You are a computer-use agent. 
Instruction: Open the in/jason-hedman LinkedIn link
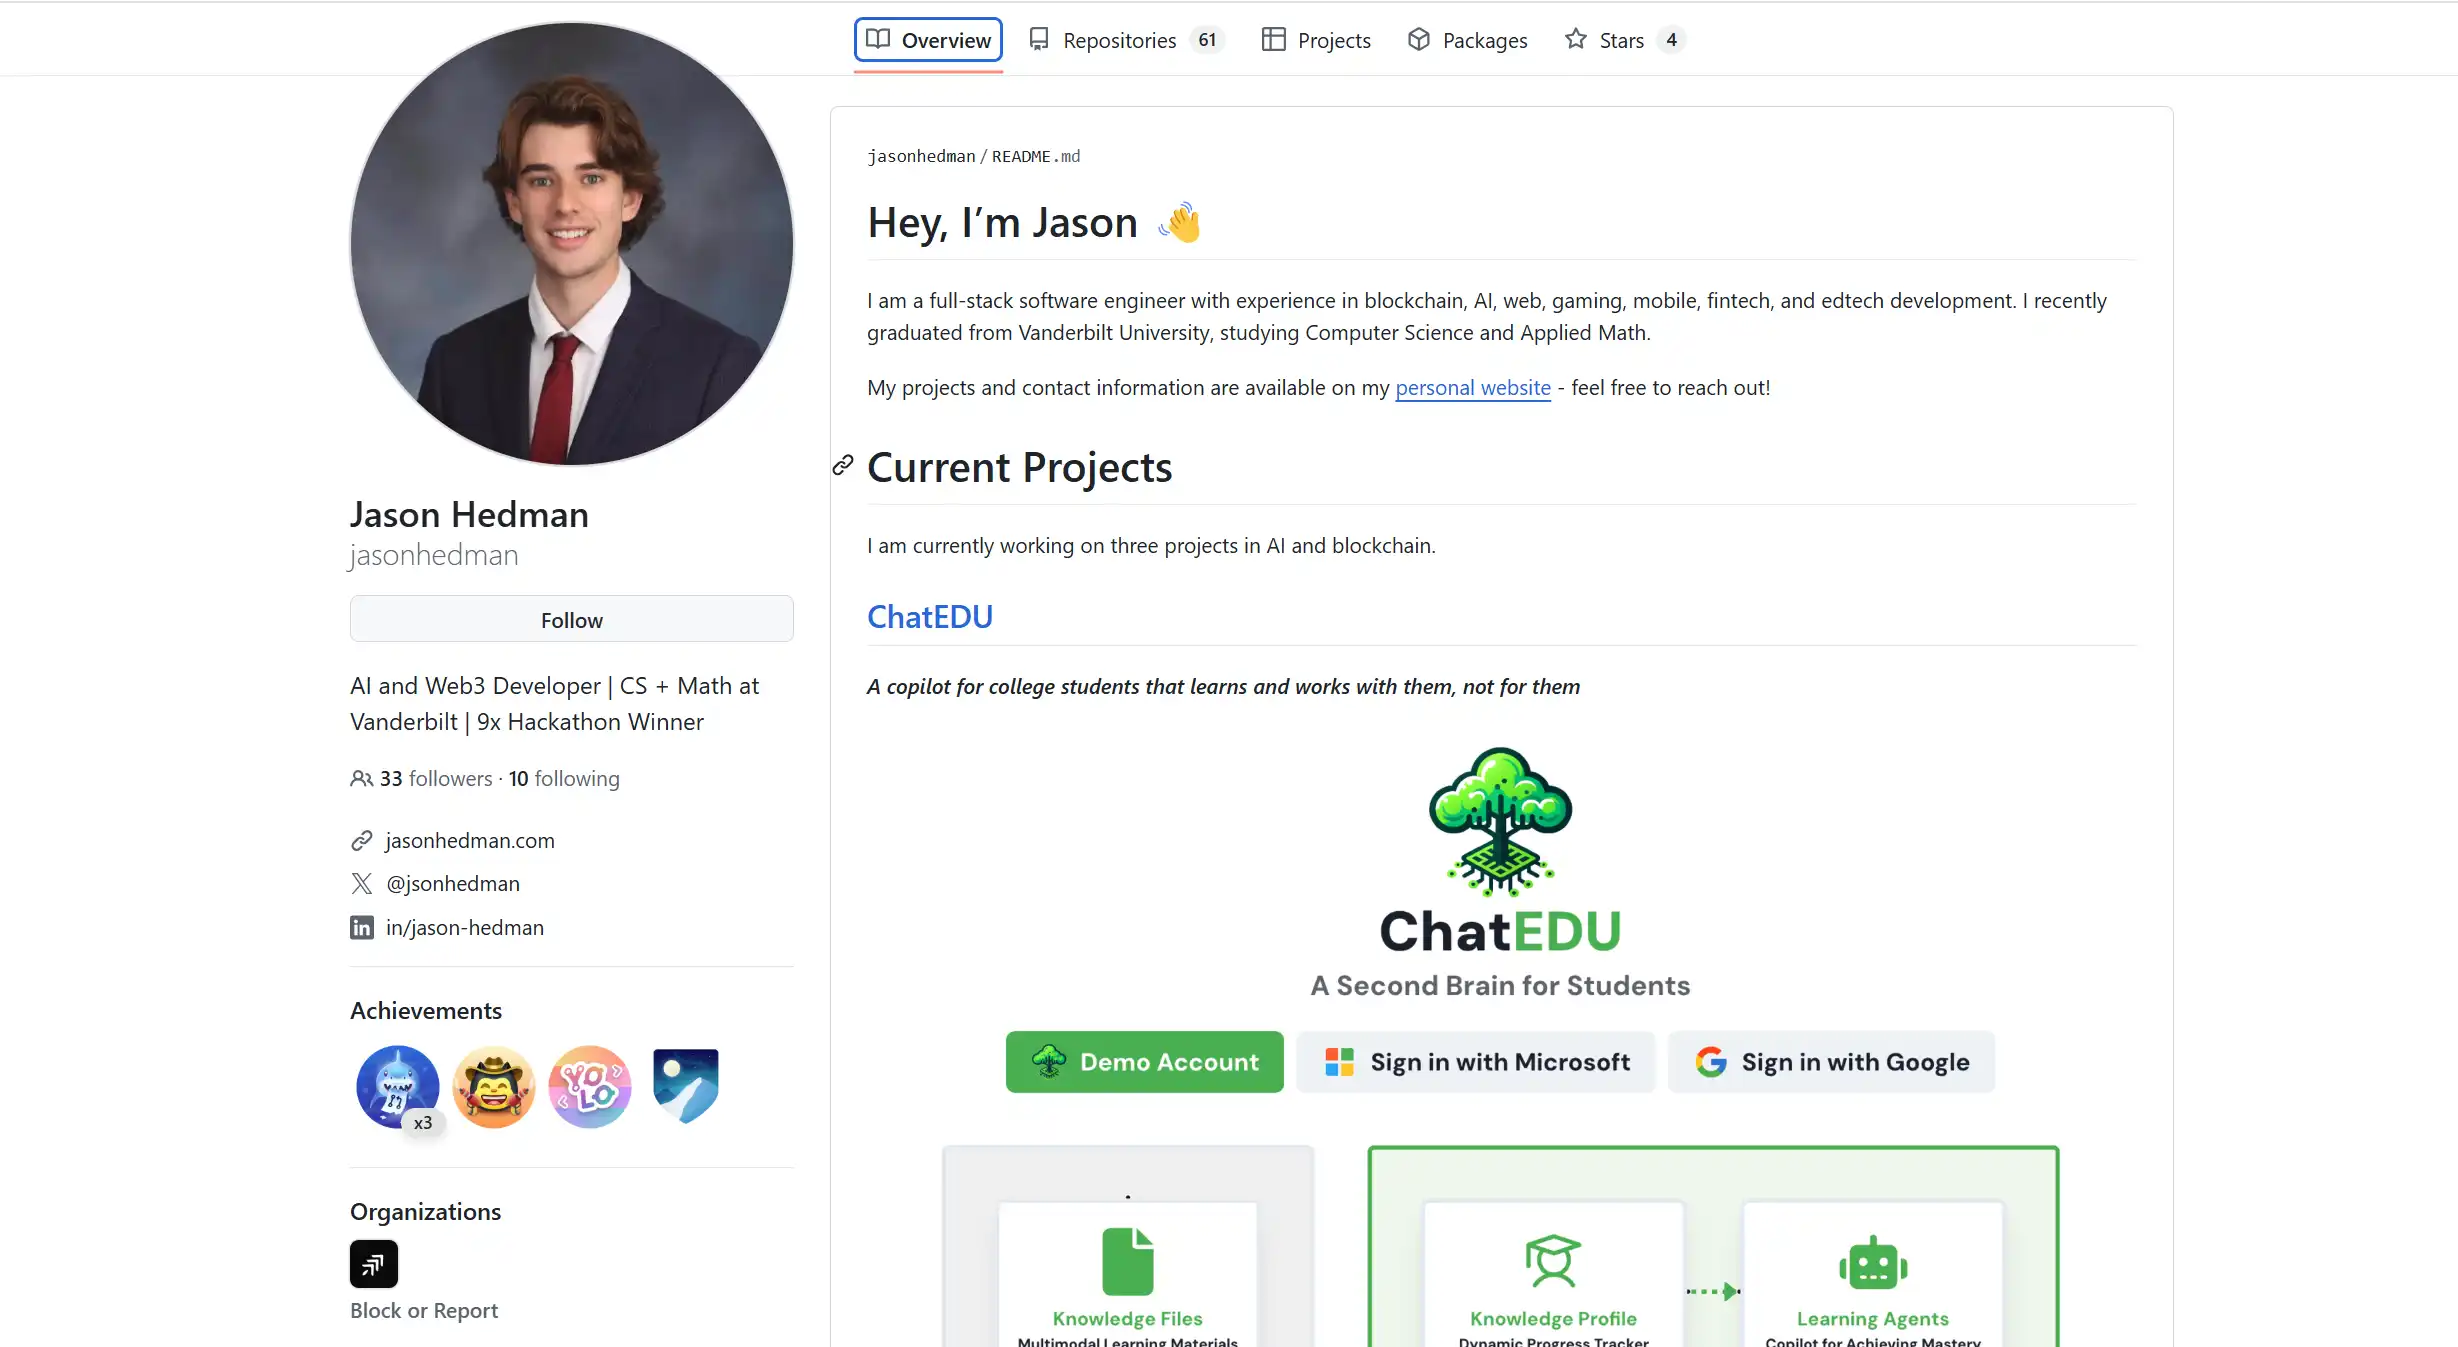[x=465, y=928]
